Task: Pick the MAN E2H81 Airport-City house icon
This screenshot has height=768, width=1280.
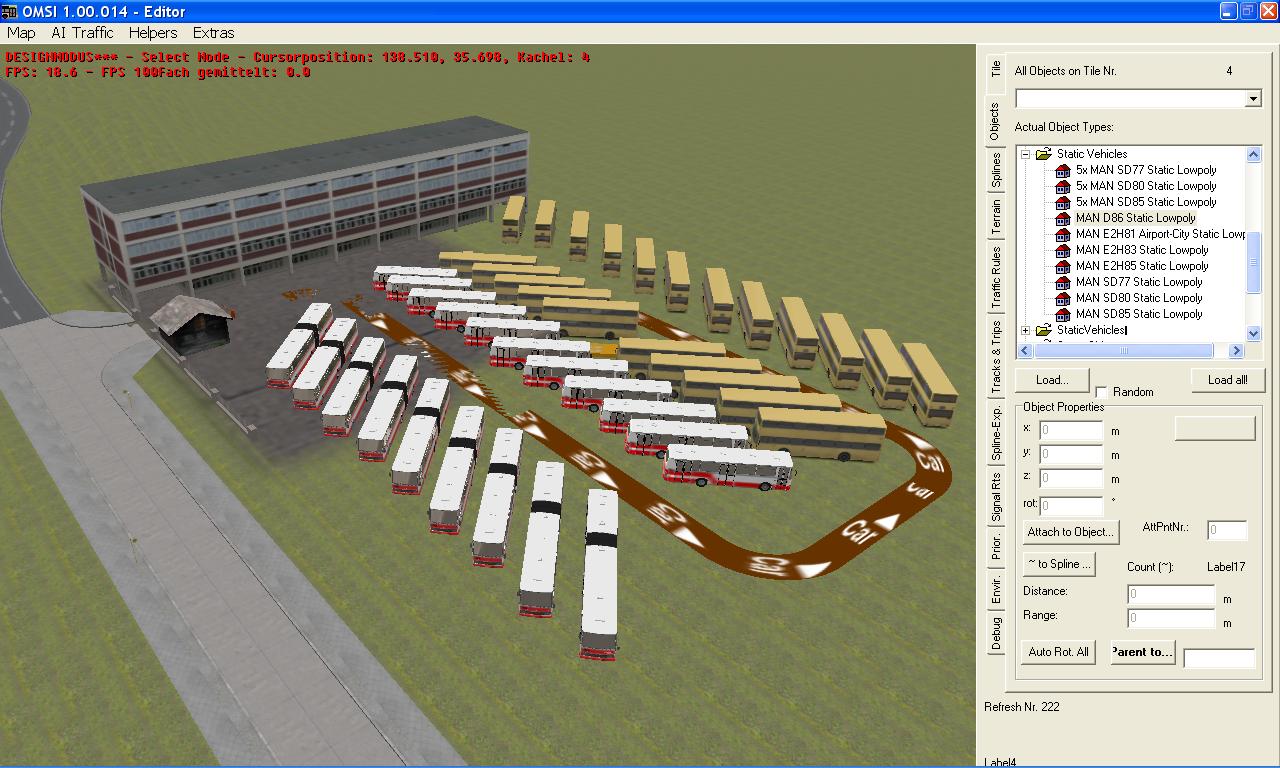Action: (x=1063, y=234)
